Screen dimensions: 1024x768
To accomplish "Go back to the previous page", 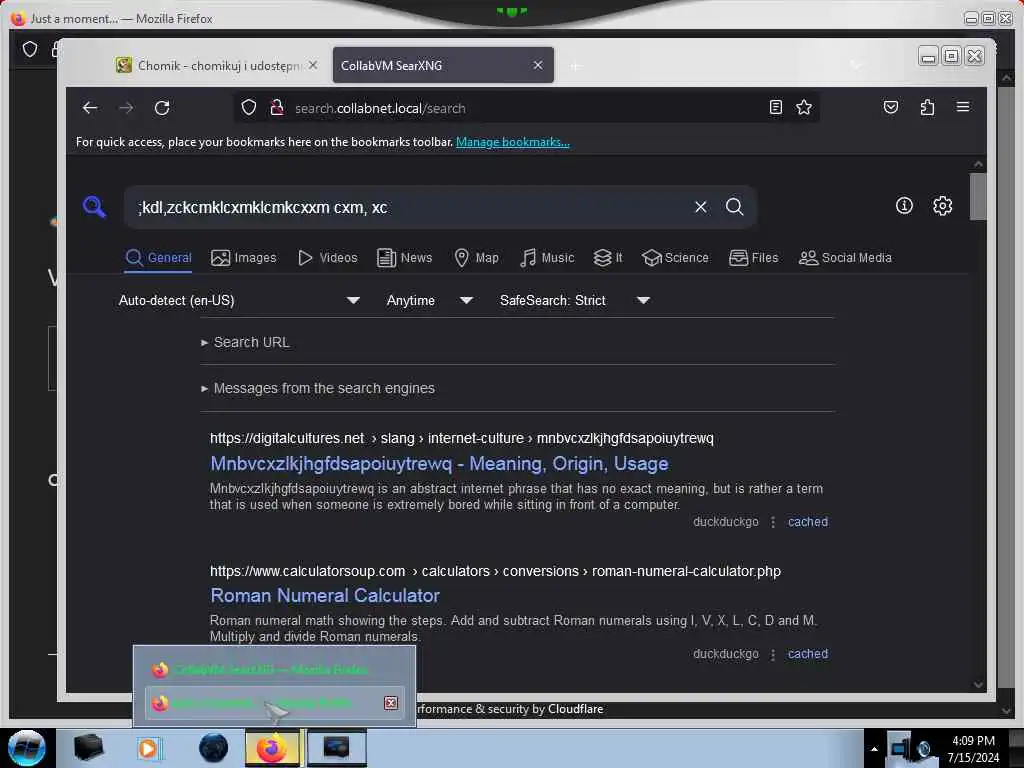I will (x=90, y=108).
